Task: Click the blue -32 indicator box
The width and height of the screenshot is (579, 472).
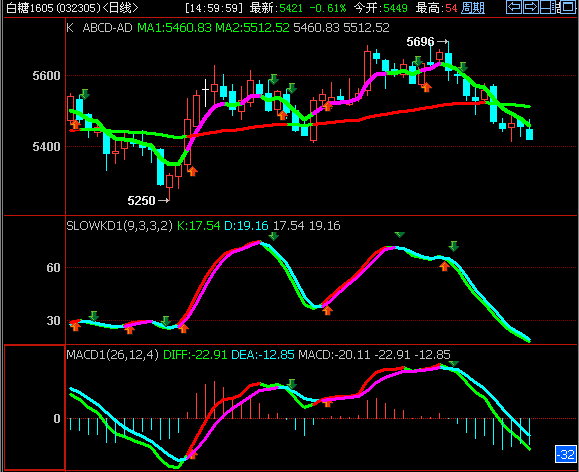Action: (x=566, y=454)
